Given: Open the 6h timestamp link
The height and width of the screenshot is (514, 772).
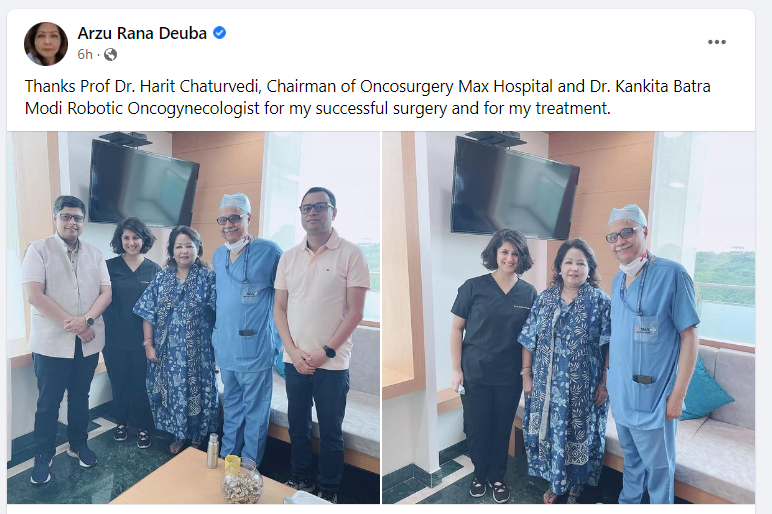Looking at the screenshot, I should coord(85,54).
